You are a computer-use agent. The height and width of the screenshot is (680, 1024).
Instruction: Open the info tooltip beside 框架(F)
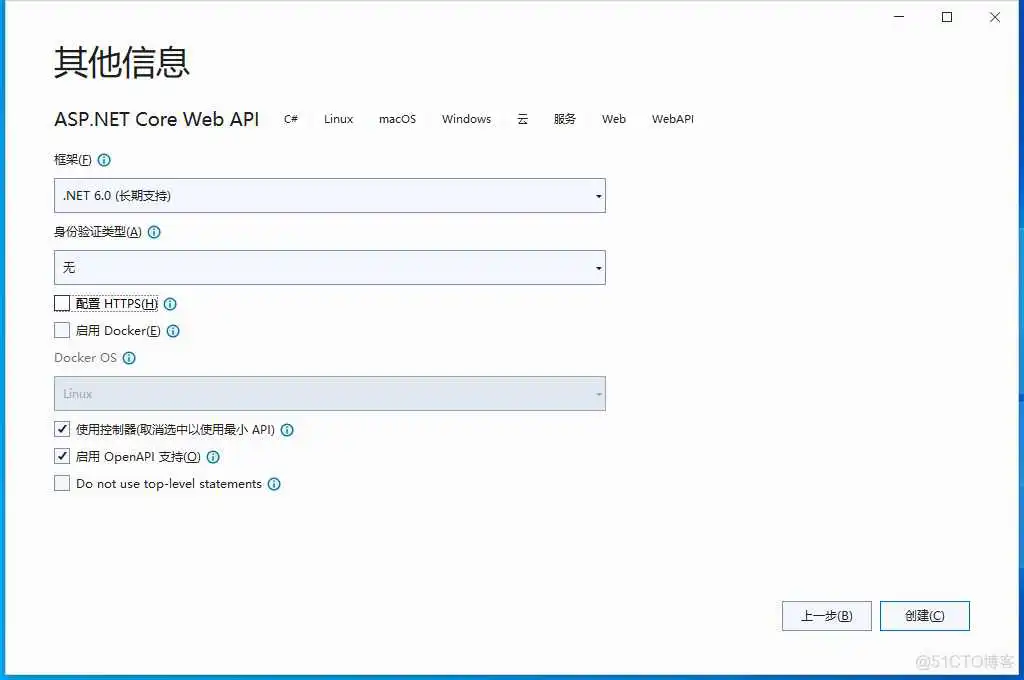(x=104, y=159)
